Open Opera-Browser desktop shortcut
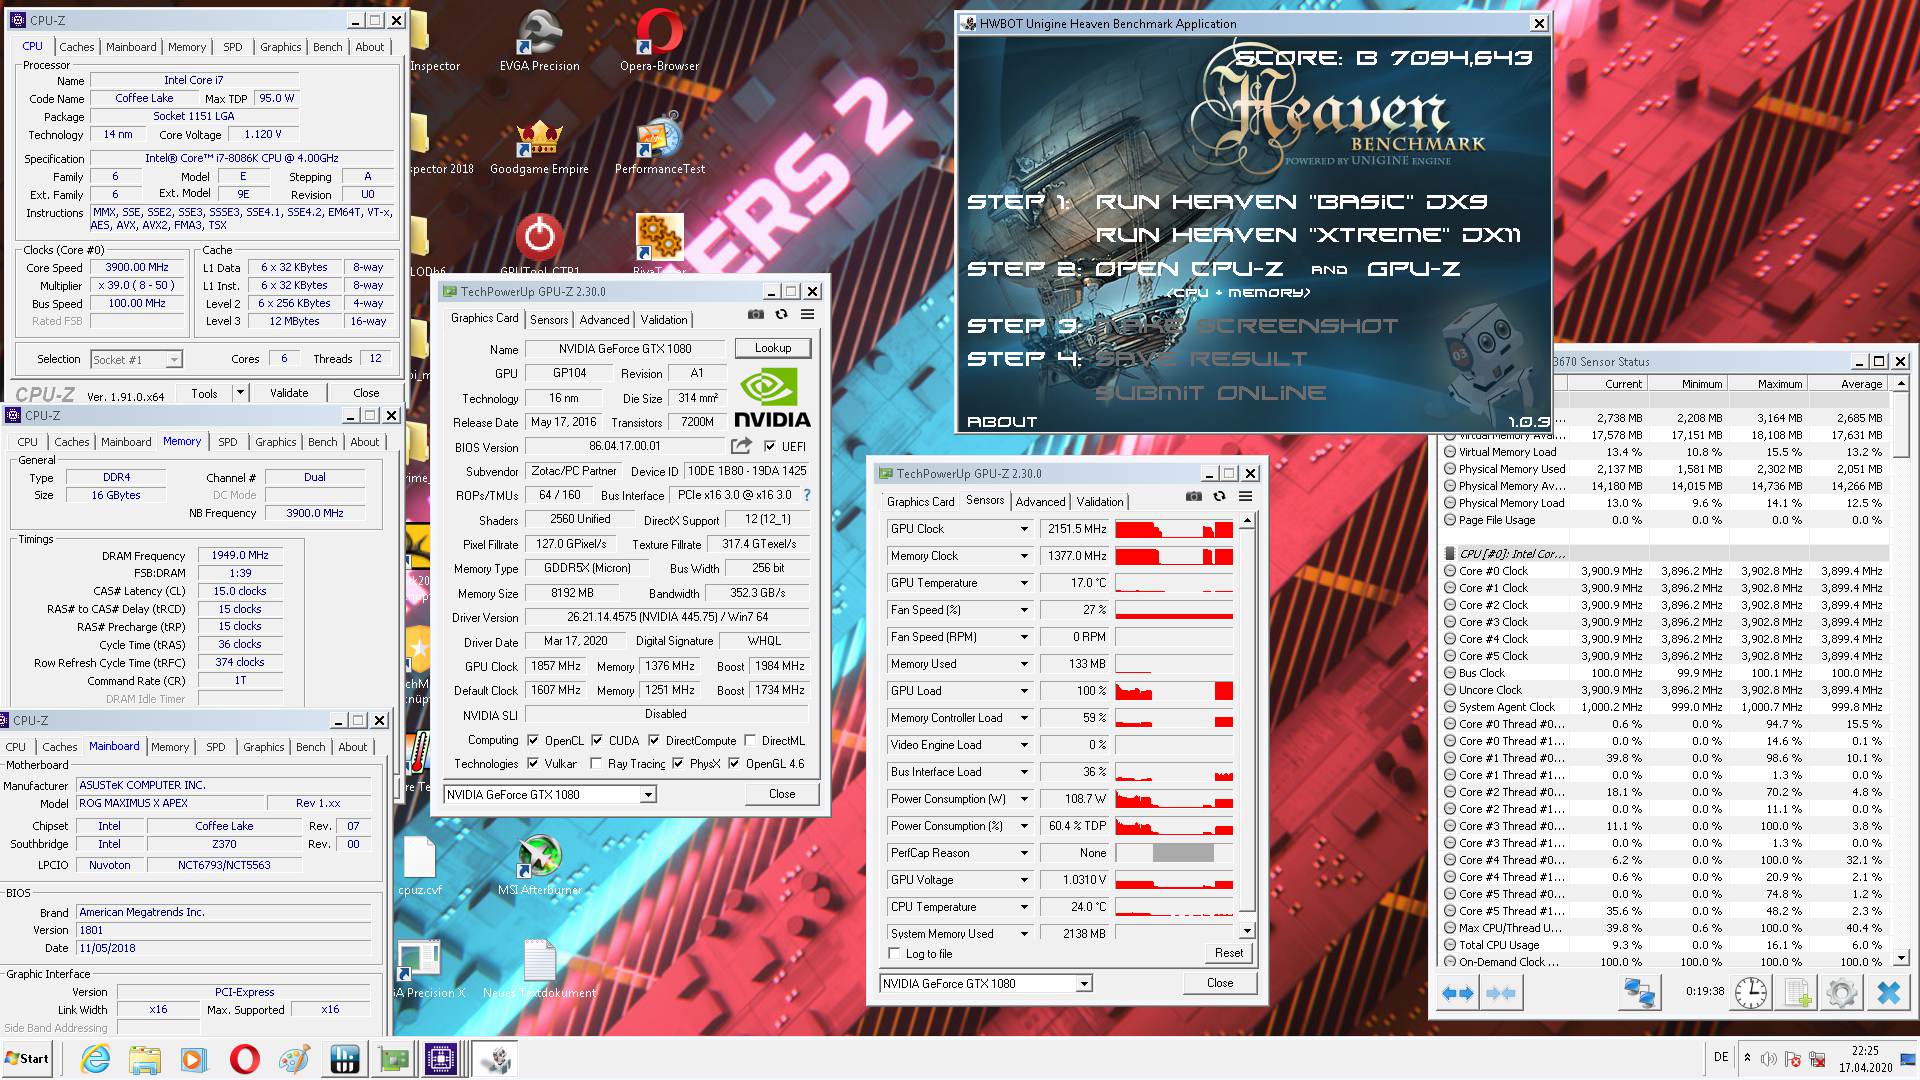 [659, 42]
